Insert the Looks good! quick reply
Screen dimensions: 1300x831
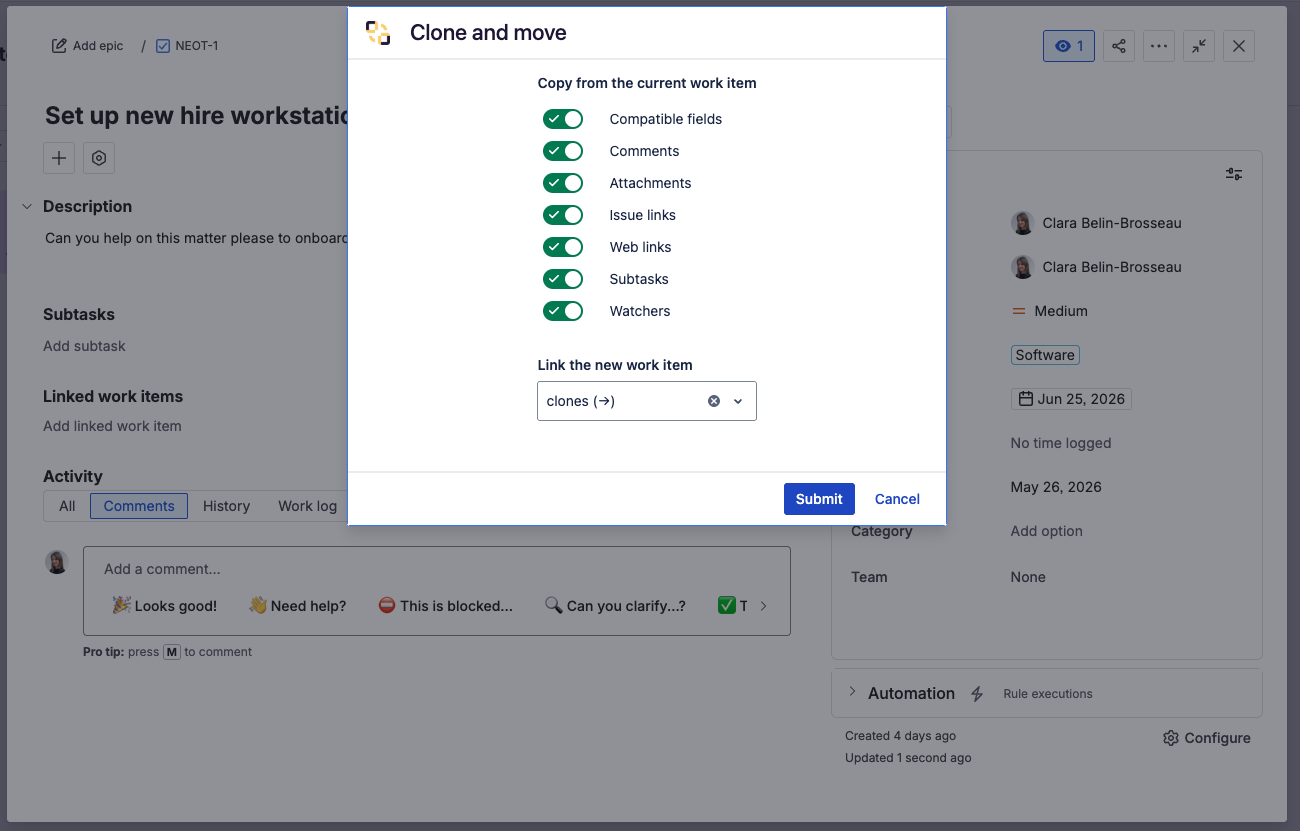[164, 606]
